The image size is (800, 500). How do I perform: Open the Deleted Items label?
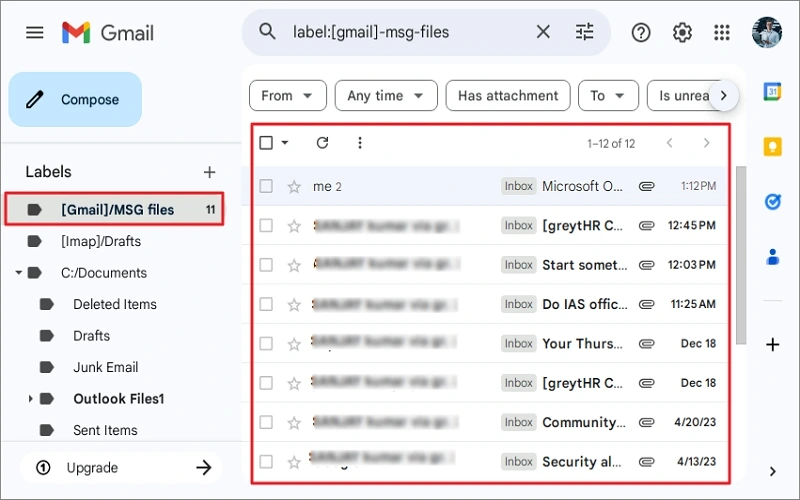(x=115, y=304)
